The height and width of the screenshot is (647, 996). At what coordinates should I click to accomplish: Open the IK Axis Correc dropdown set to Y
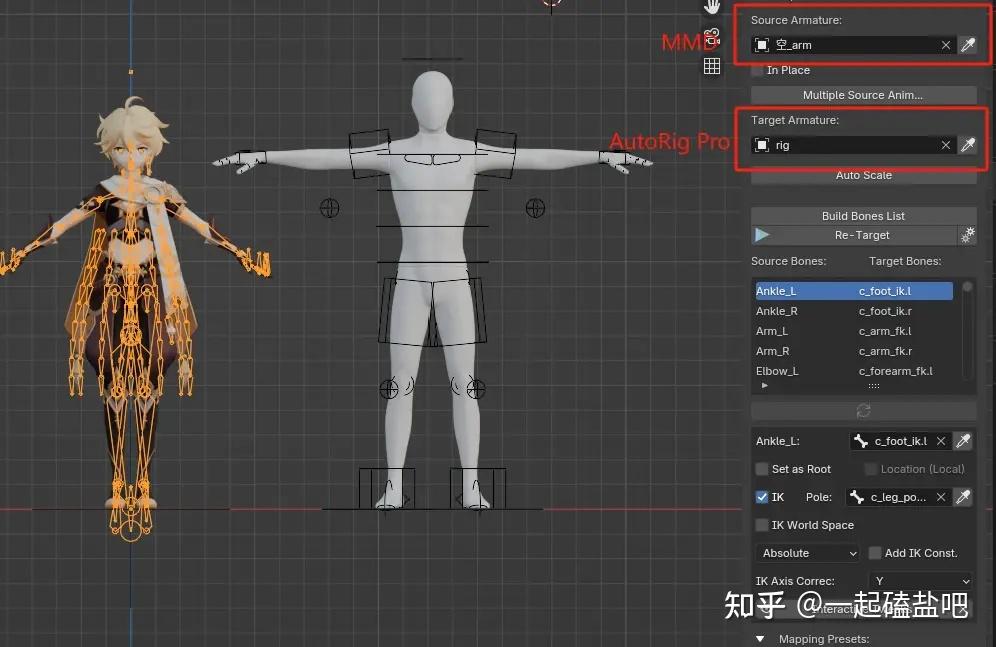(x=920, y=581)
